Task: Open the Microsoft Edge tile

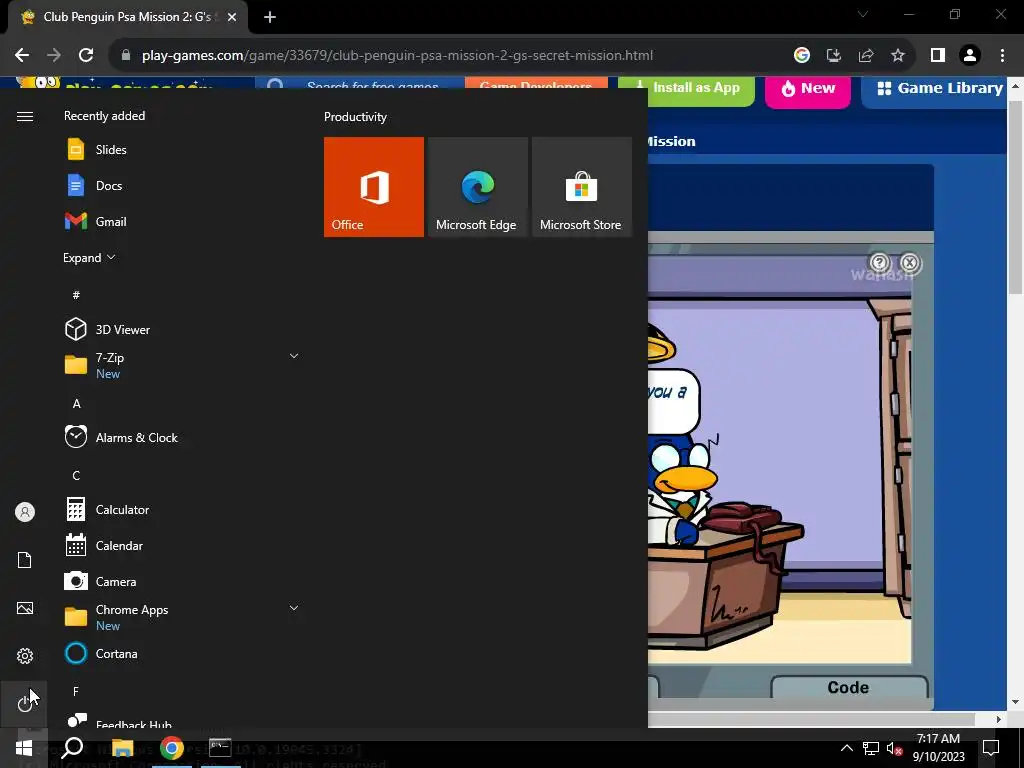Action: (x=477, y=187)
